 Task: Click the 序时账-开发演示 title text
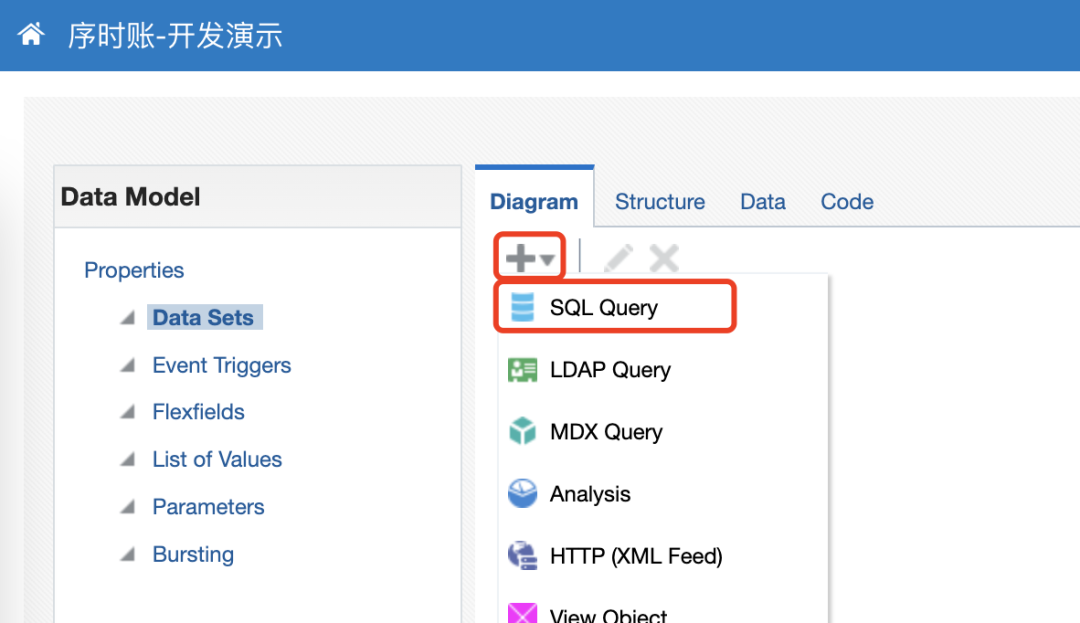(175, 35)
